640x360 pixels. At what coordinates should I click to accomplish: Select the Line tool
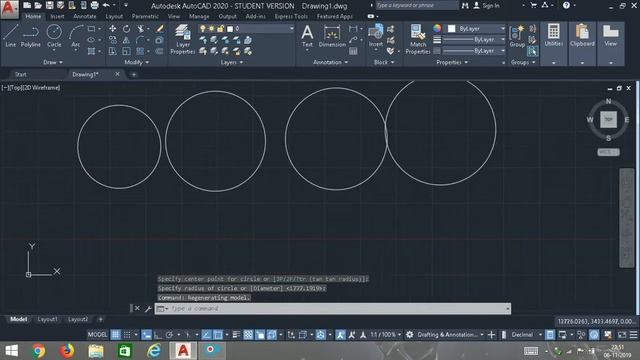(11, 36)
